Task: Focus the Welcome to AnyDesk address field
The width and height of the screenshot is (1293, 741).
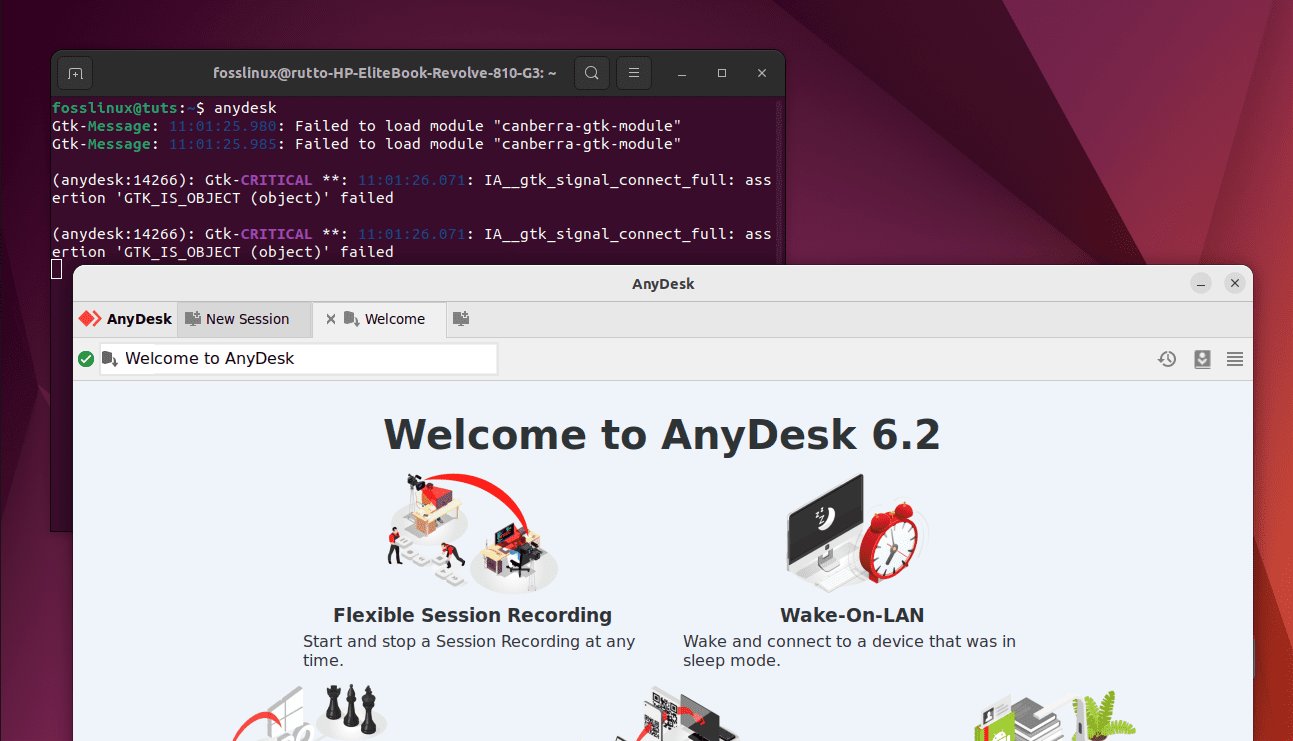Action: coord(299,359)
